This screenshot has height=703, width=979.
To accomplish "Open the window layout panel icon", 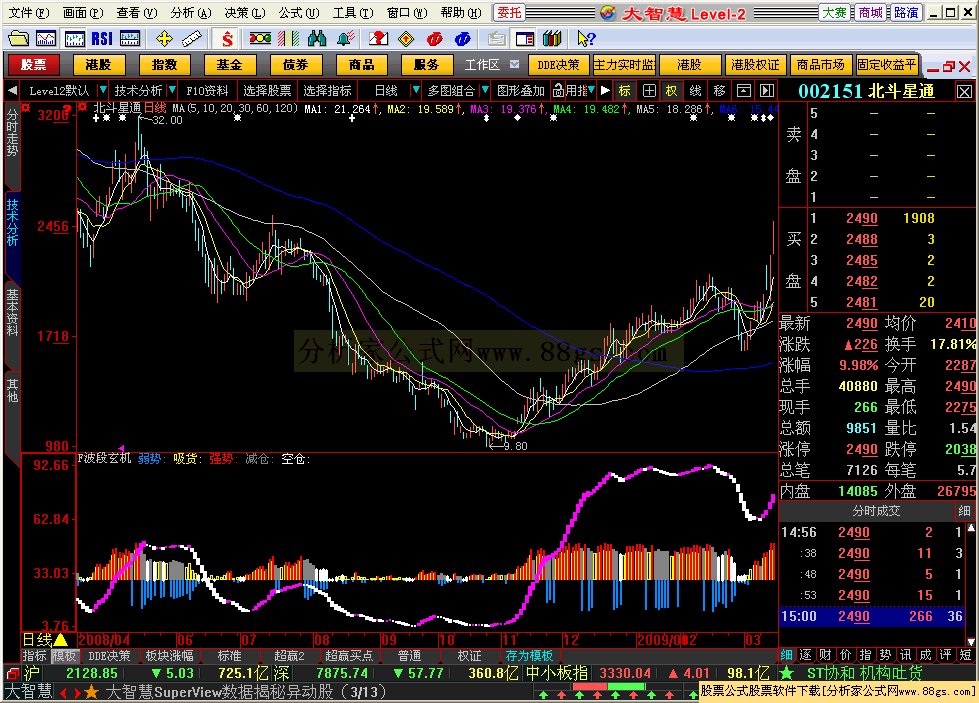I will (x=525, y=39).
